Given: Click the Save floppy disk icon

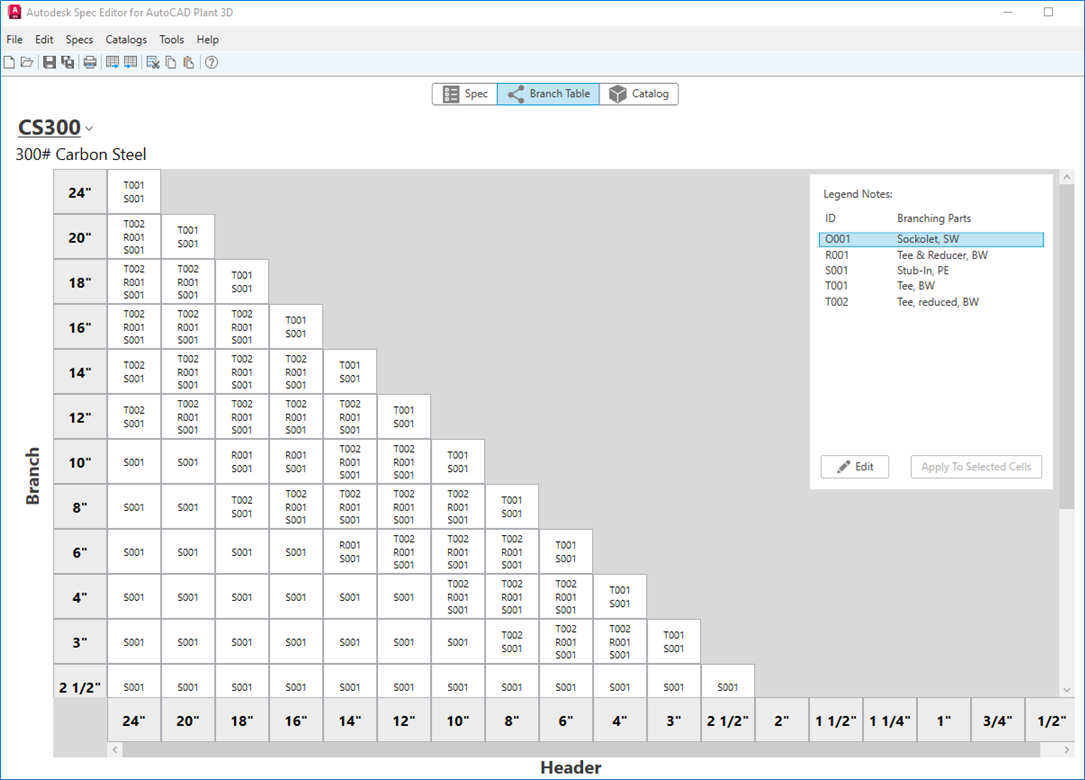Looking at the screenshot, I should pyautogui.click(x=49, y=63).
